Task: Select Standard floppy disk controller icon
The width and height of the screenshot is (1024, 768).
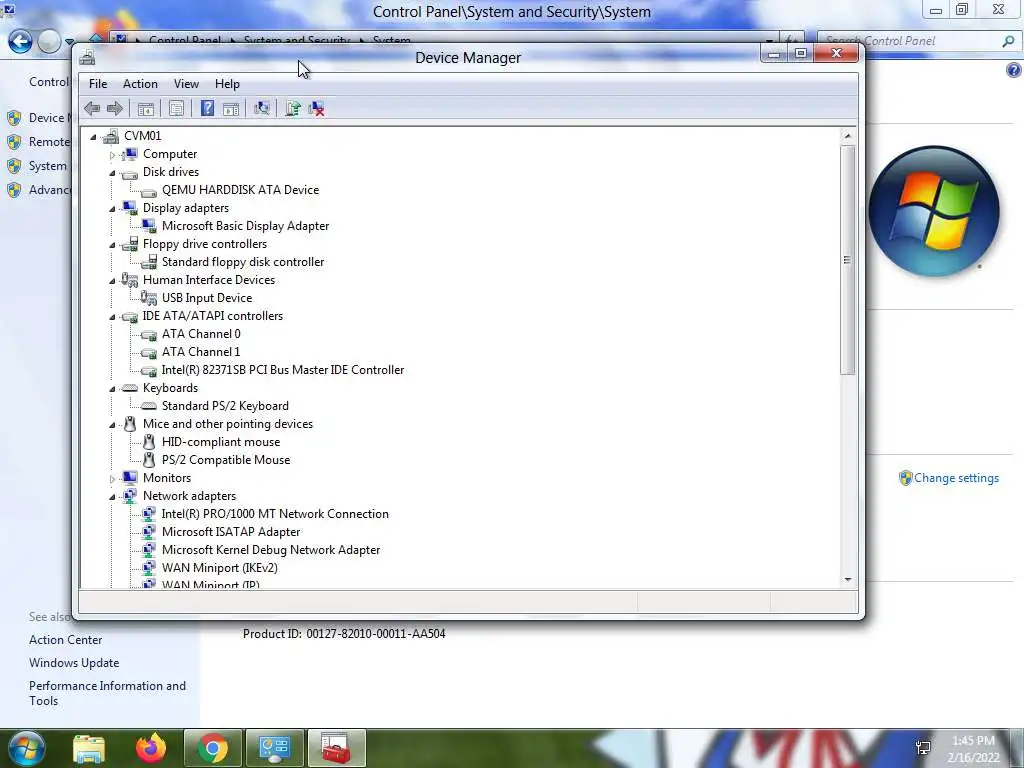Action: [149, 262]
